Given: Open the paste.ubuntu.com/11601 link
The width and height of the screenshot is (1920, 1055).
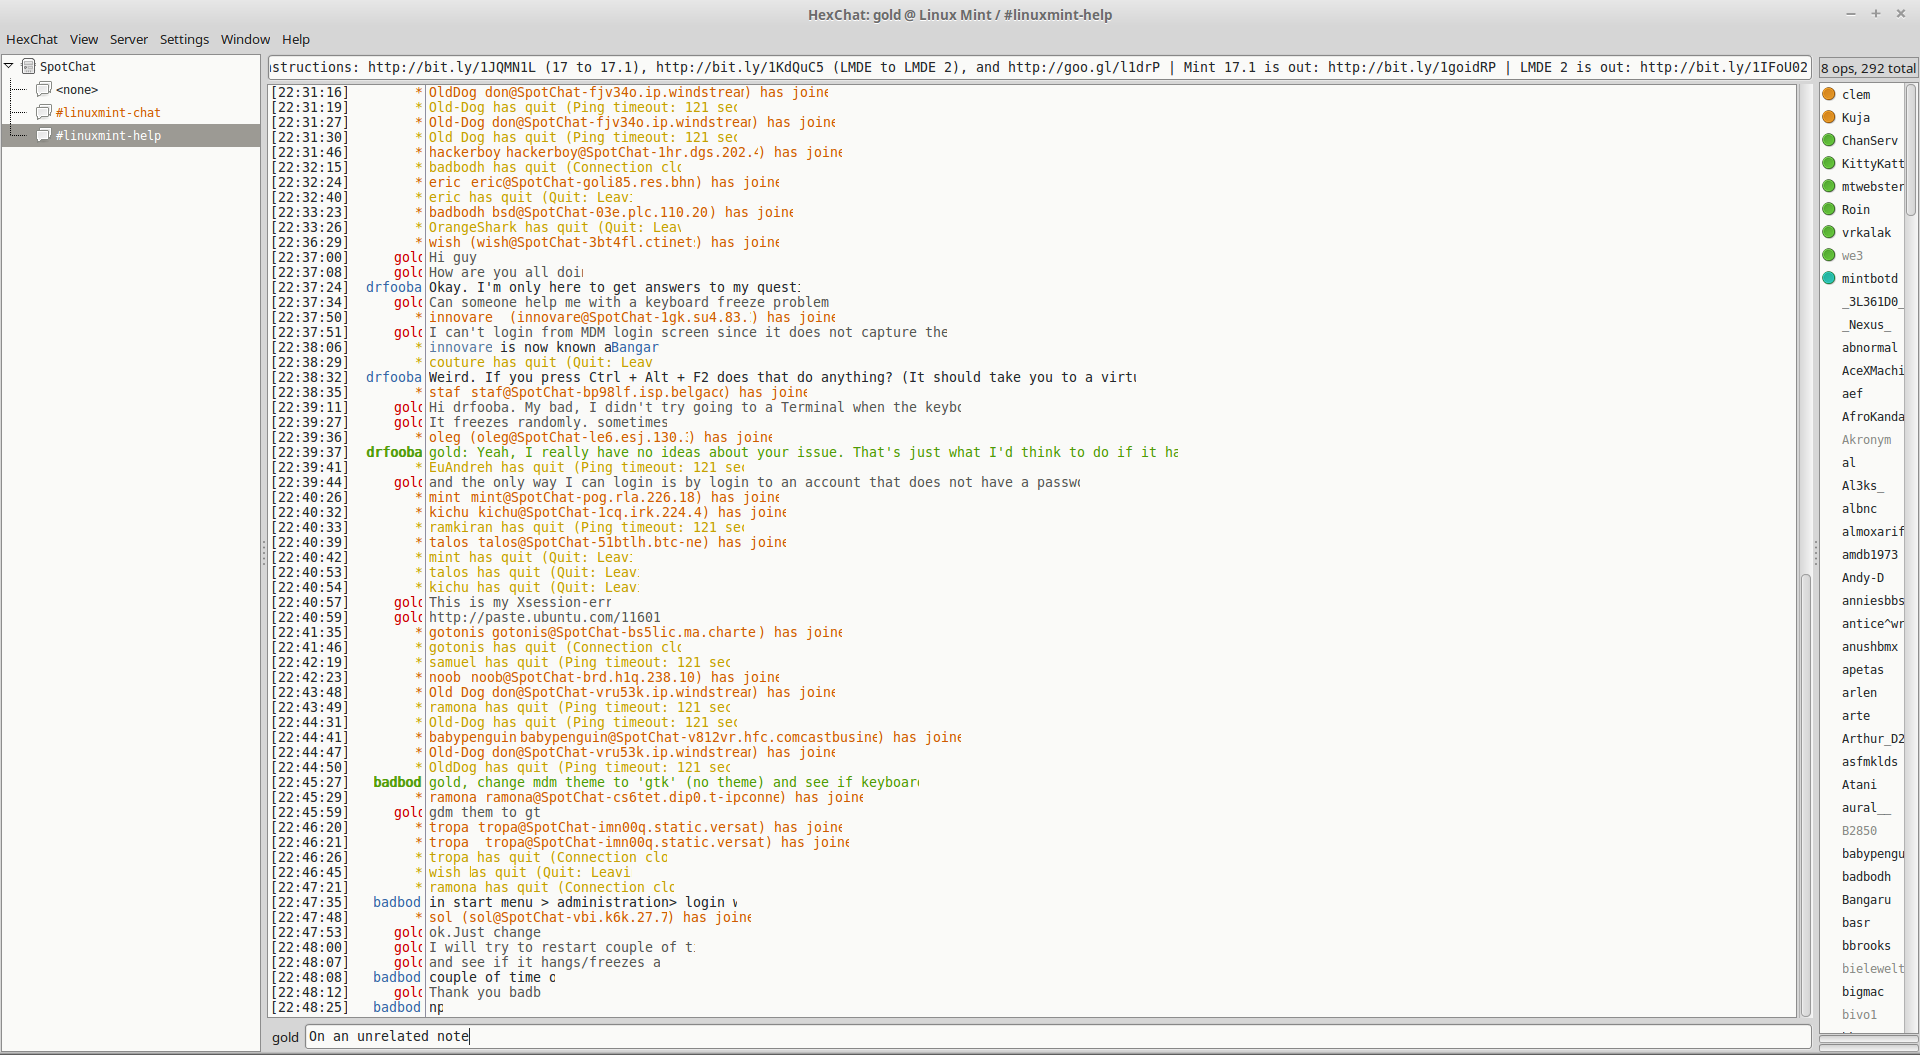Looking at the screenshot, I should [545, 617].
